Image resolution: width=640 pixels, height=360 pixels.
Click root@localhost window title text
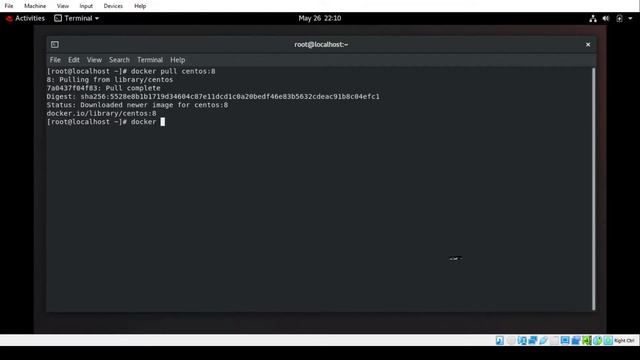click(321, 44)
